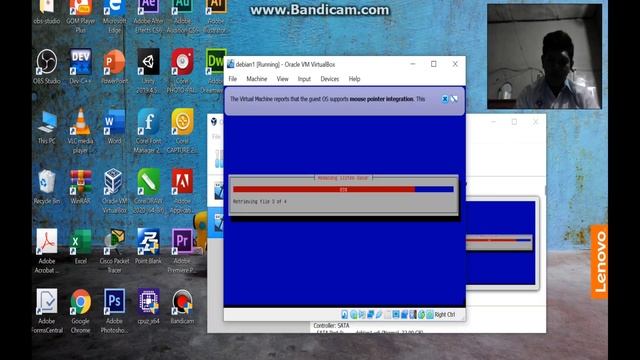Select the Oracle VM VirtualBox desktop shortcut

coord(114,191)
